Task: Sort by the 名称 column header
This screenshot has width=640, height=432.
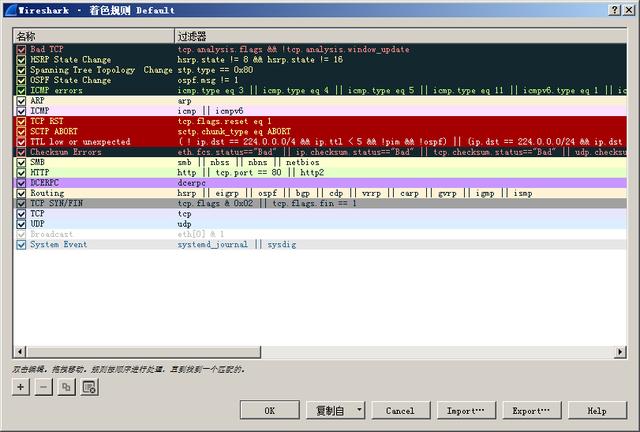Action: point(93,36)
